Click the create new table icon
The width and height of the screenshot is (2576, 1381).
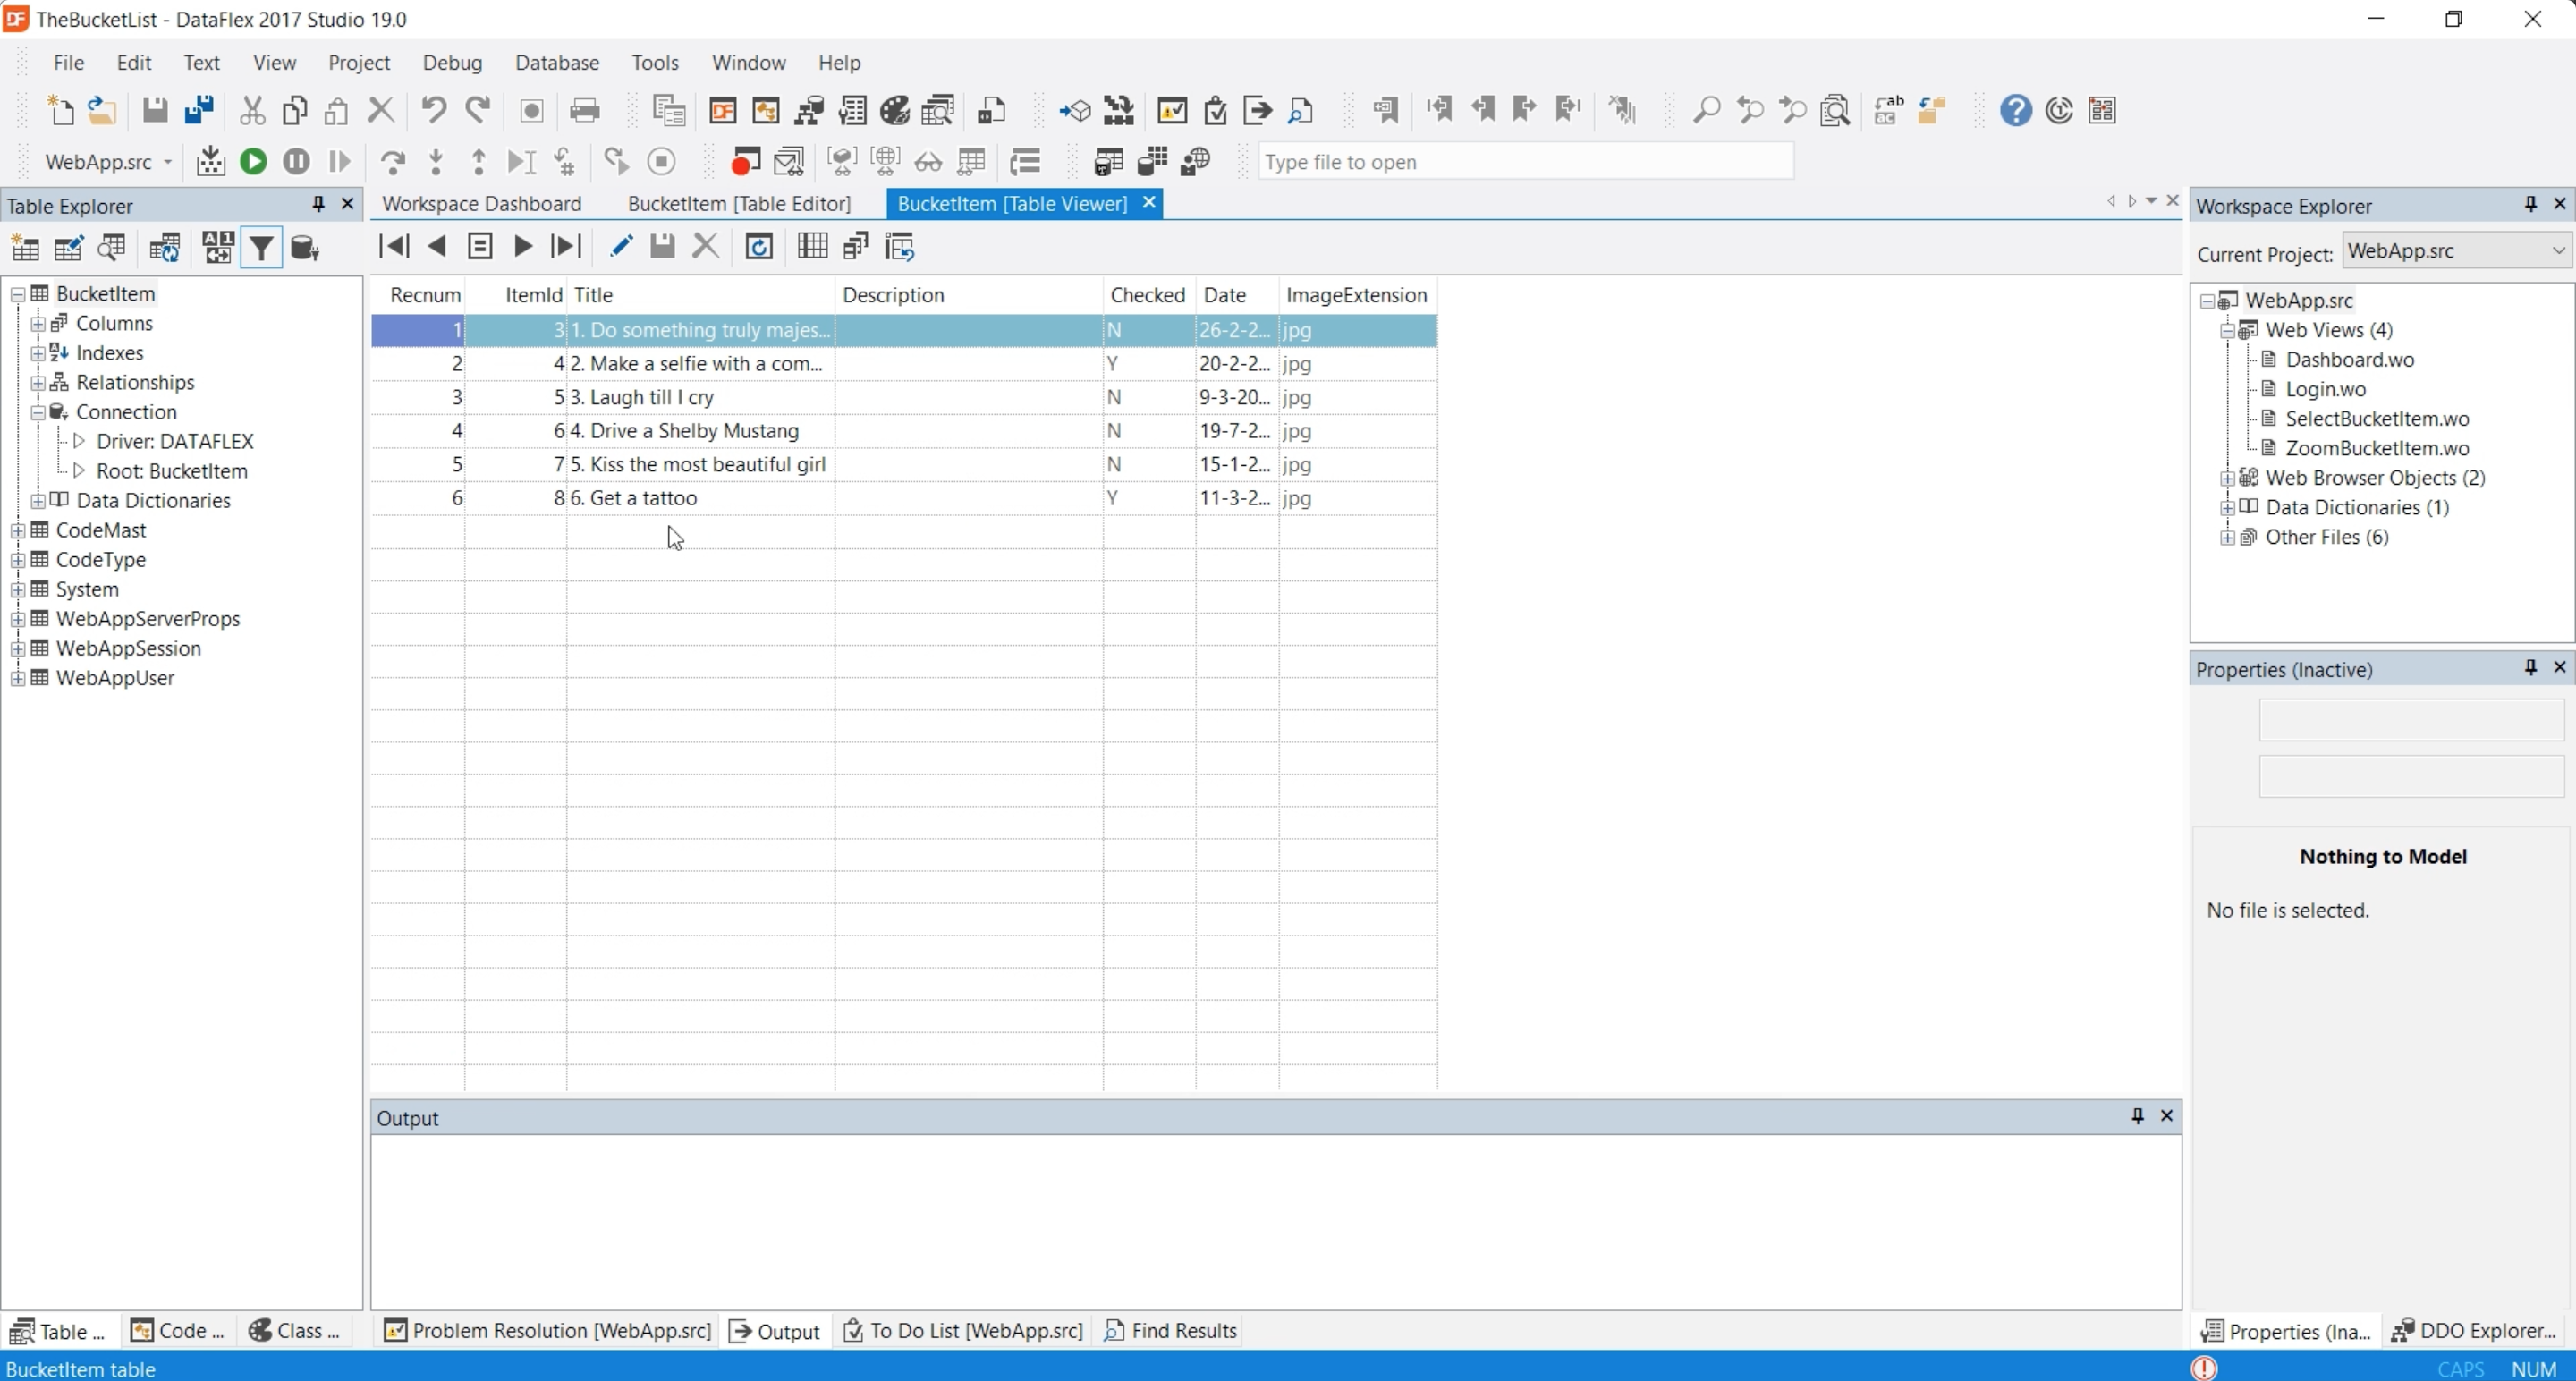(x=25, y=248)
